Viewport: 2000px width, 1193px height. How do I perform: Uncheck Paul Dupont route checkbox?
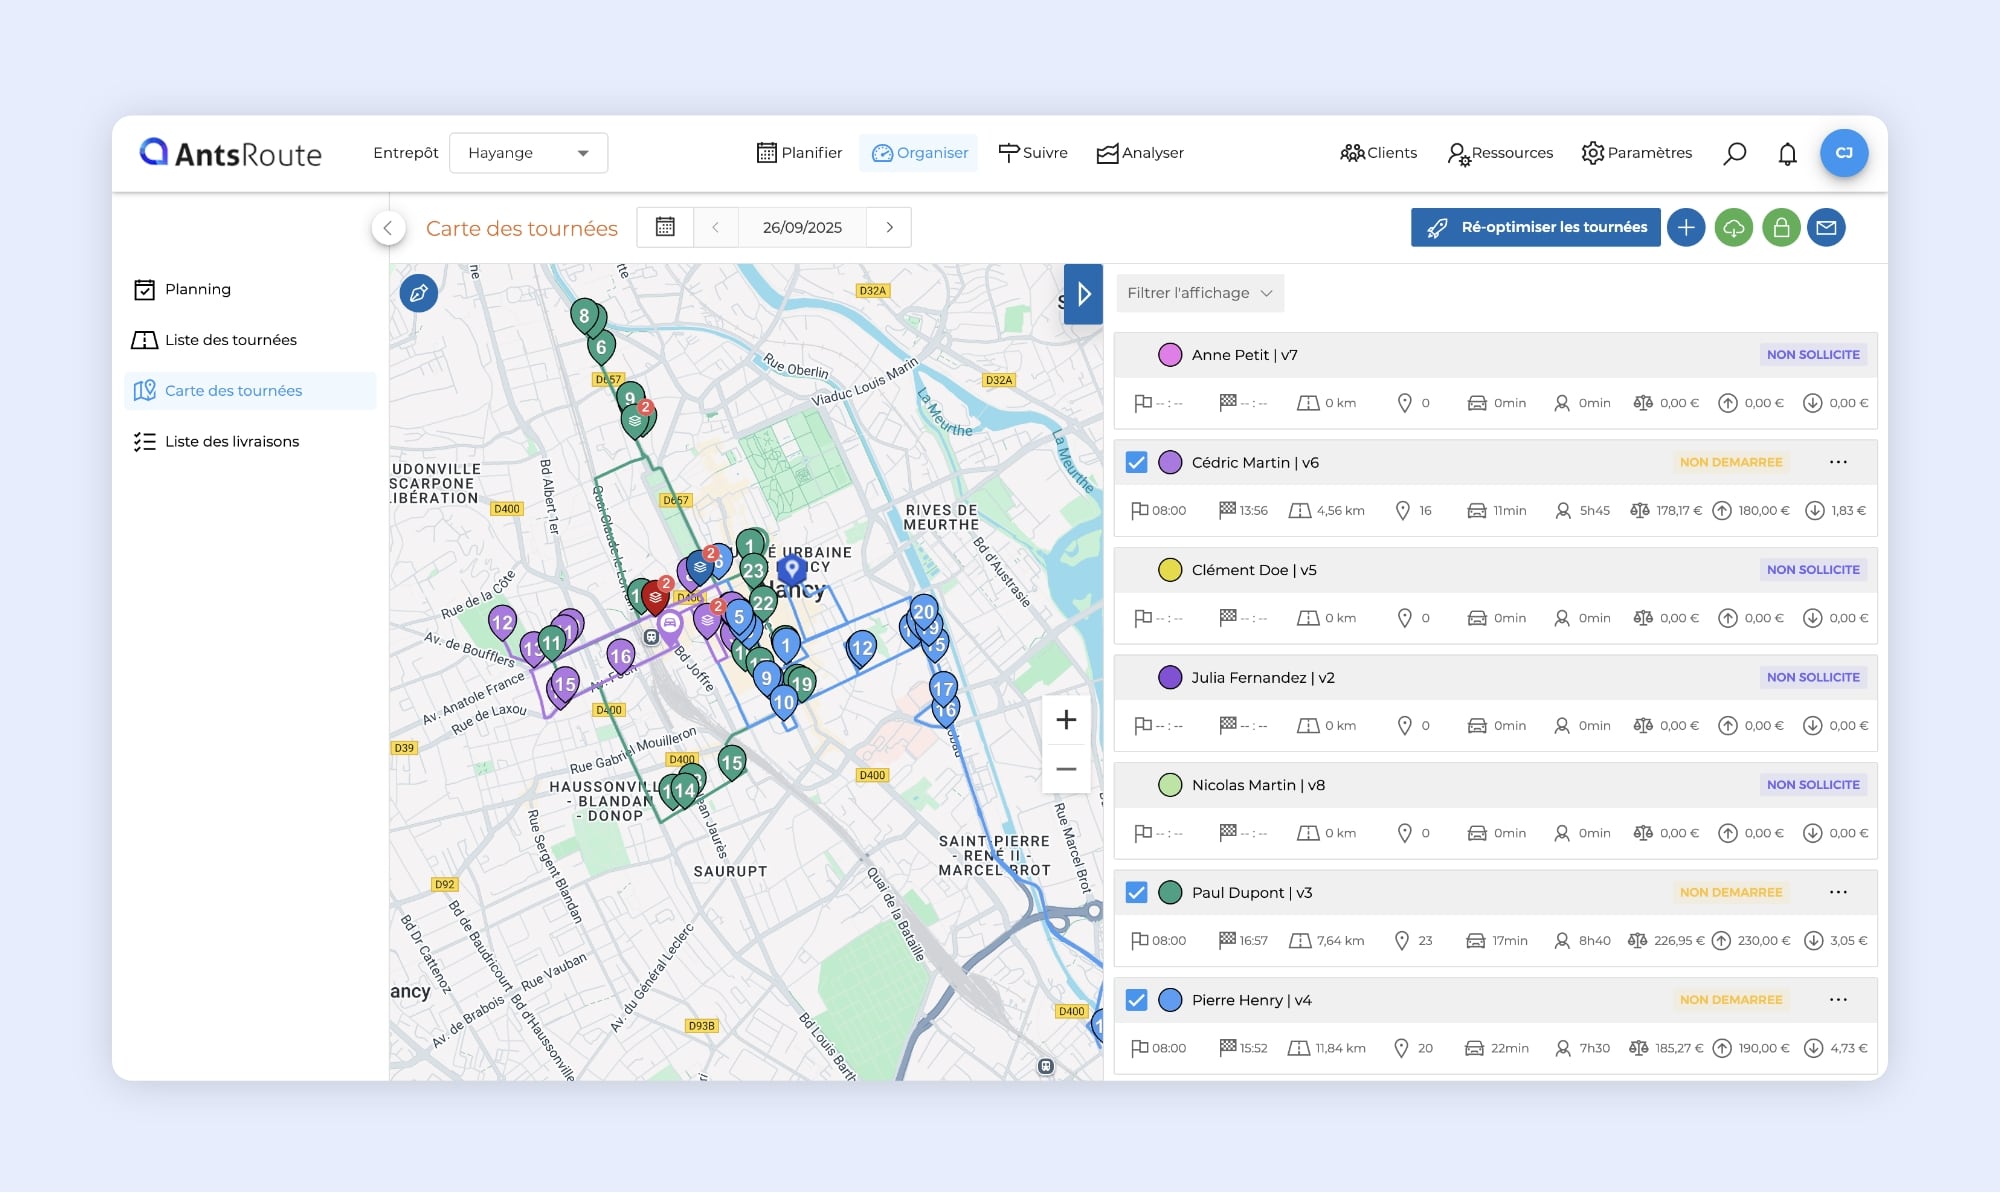(x=1136, y=892)
